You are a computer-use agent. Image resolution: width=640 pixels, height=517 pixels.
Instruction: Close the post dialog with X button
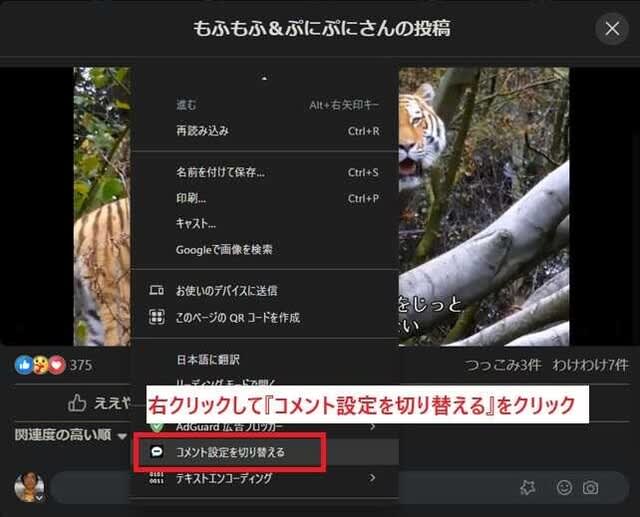612,28
